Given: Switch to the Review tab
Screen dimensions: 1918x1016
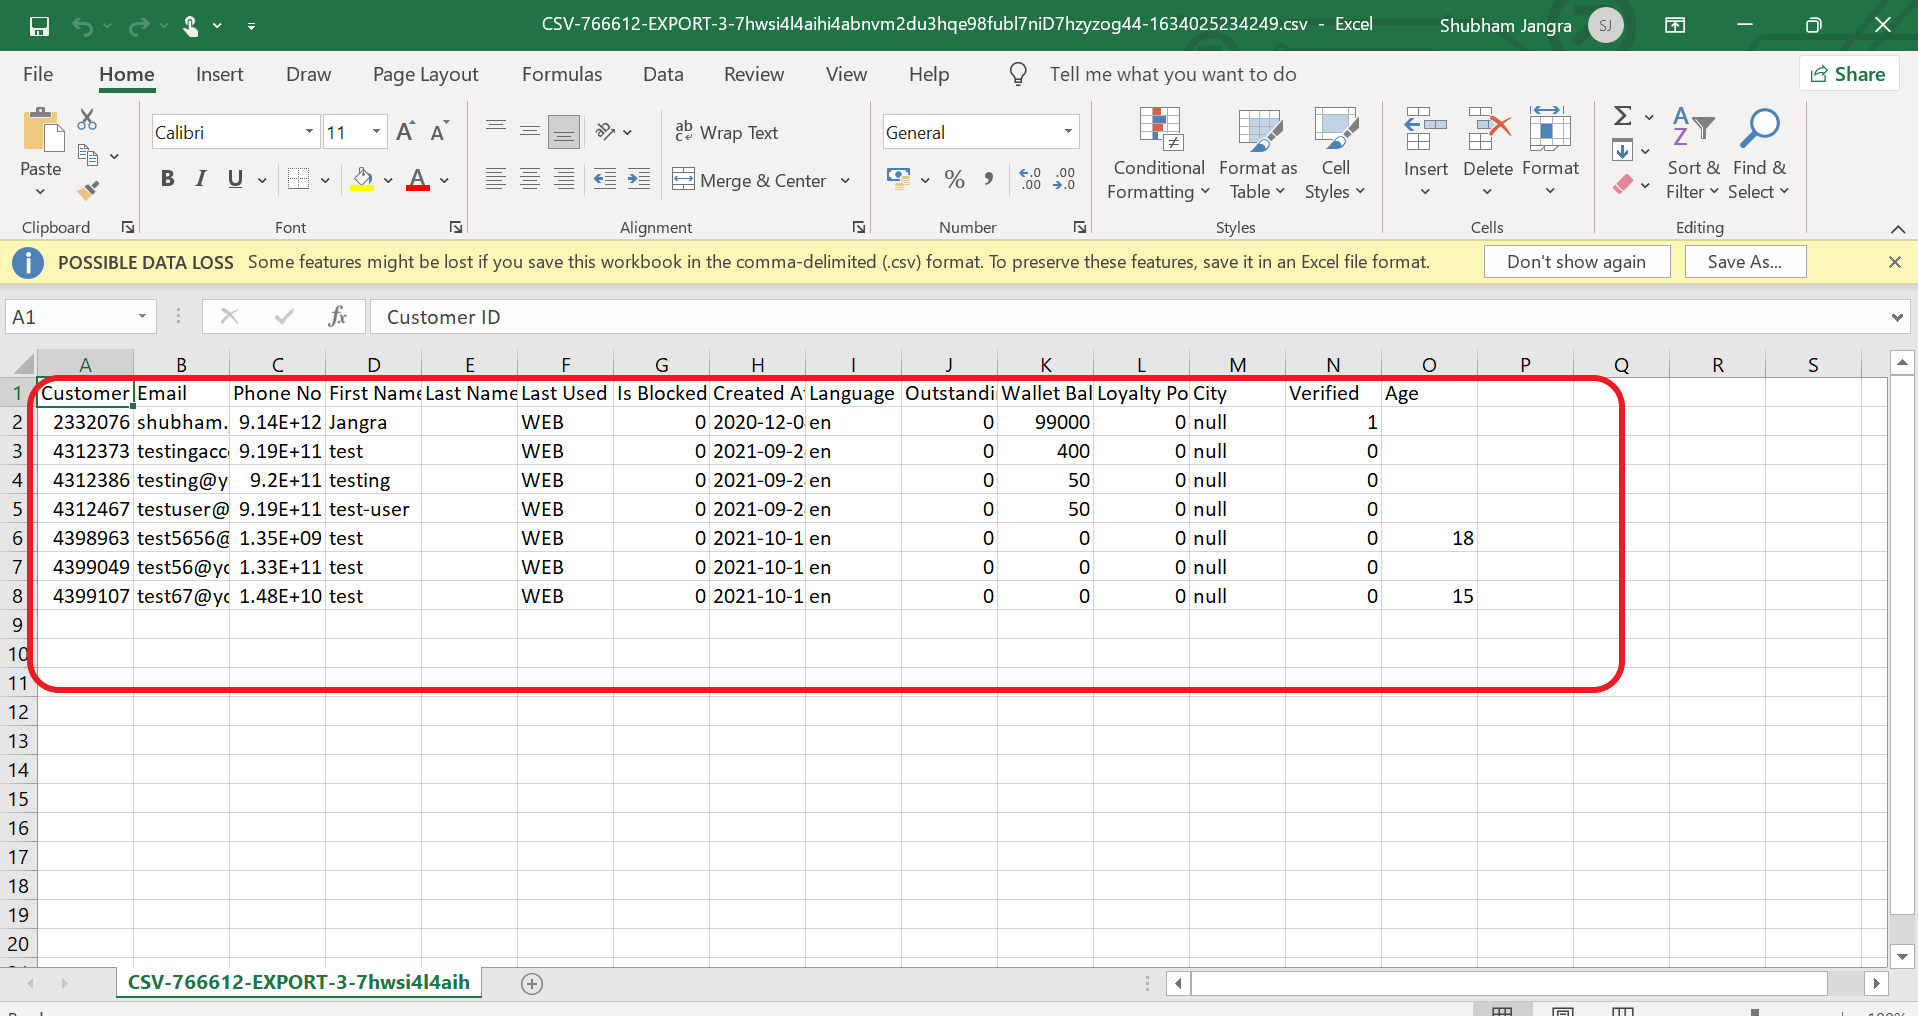Looking at the screenshot, I should [754, 74].
